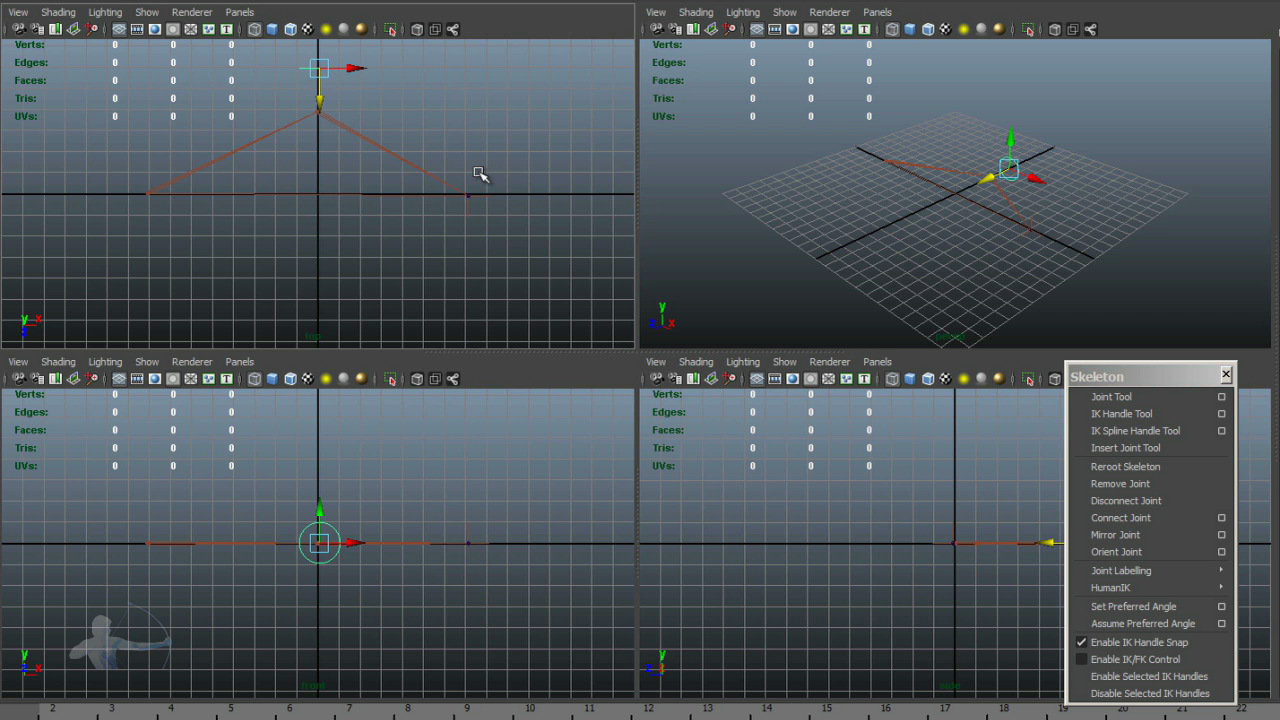Screen dimensions: 1280x720
Task: Expand Joint Labelling submenu arrow
Action: click(x=1221, y=570)
